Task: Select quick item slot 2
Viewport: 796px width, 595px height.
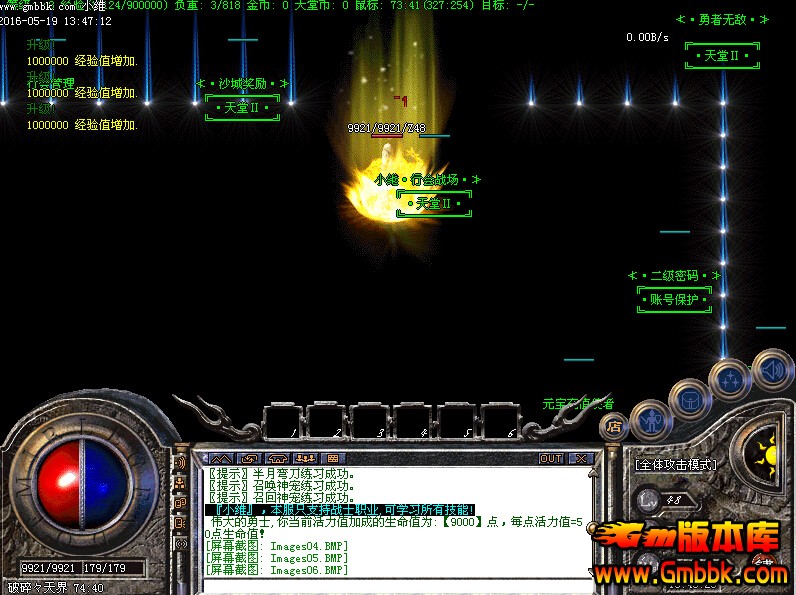Action: 326,421
